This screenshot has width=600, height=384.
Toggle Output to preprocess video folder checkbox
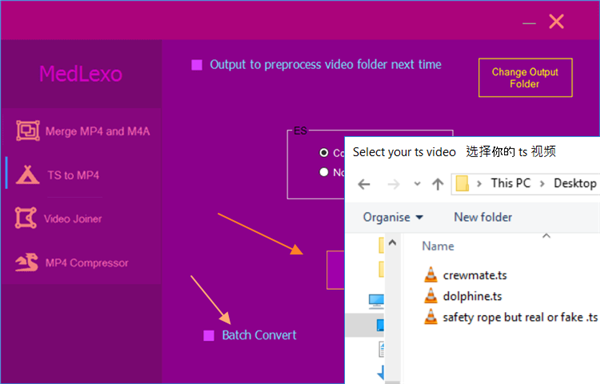tap(197, 65)
